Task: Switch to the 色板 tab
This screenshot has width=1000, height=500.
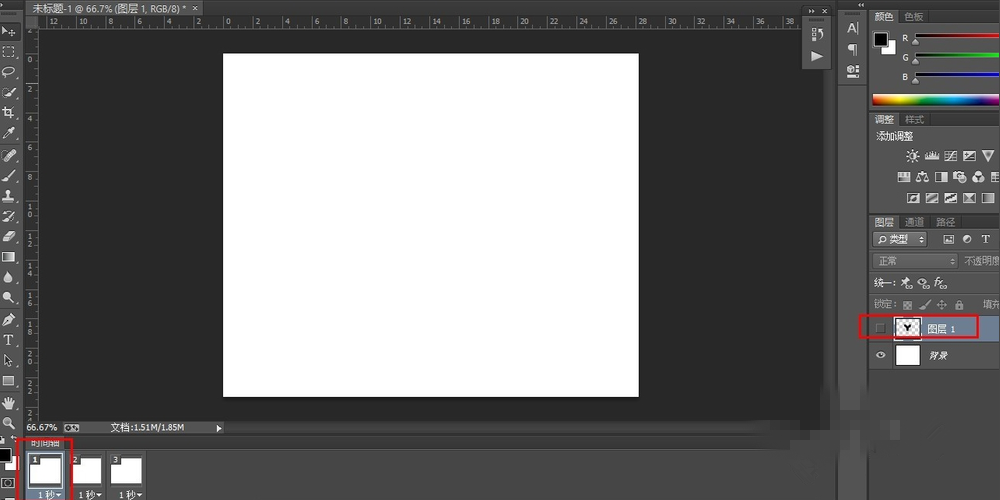Action: pos(914,17)
